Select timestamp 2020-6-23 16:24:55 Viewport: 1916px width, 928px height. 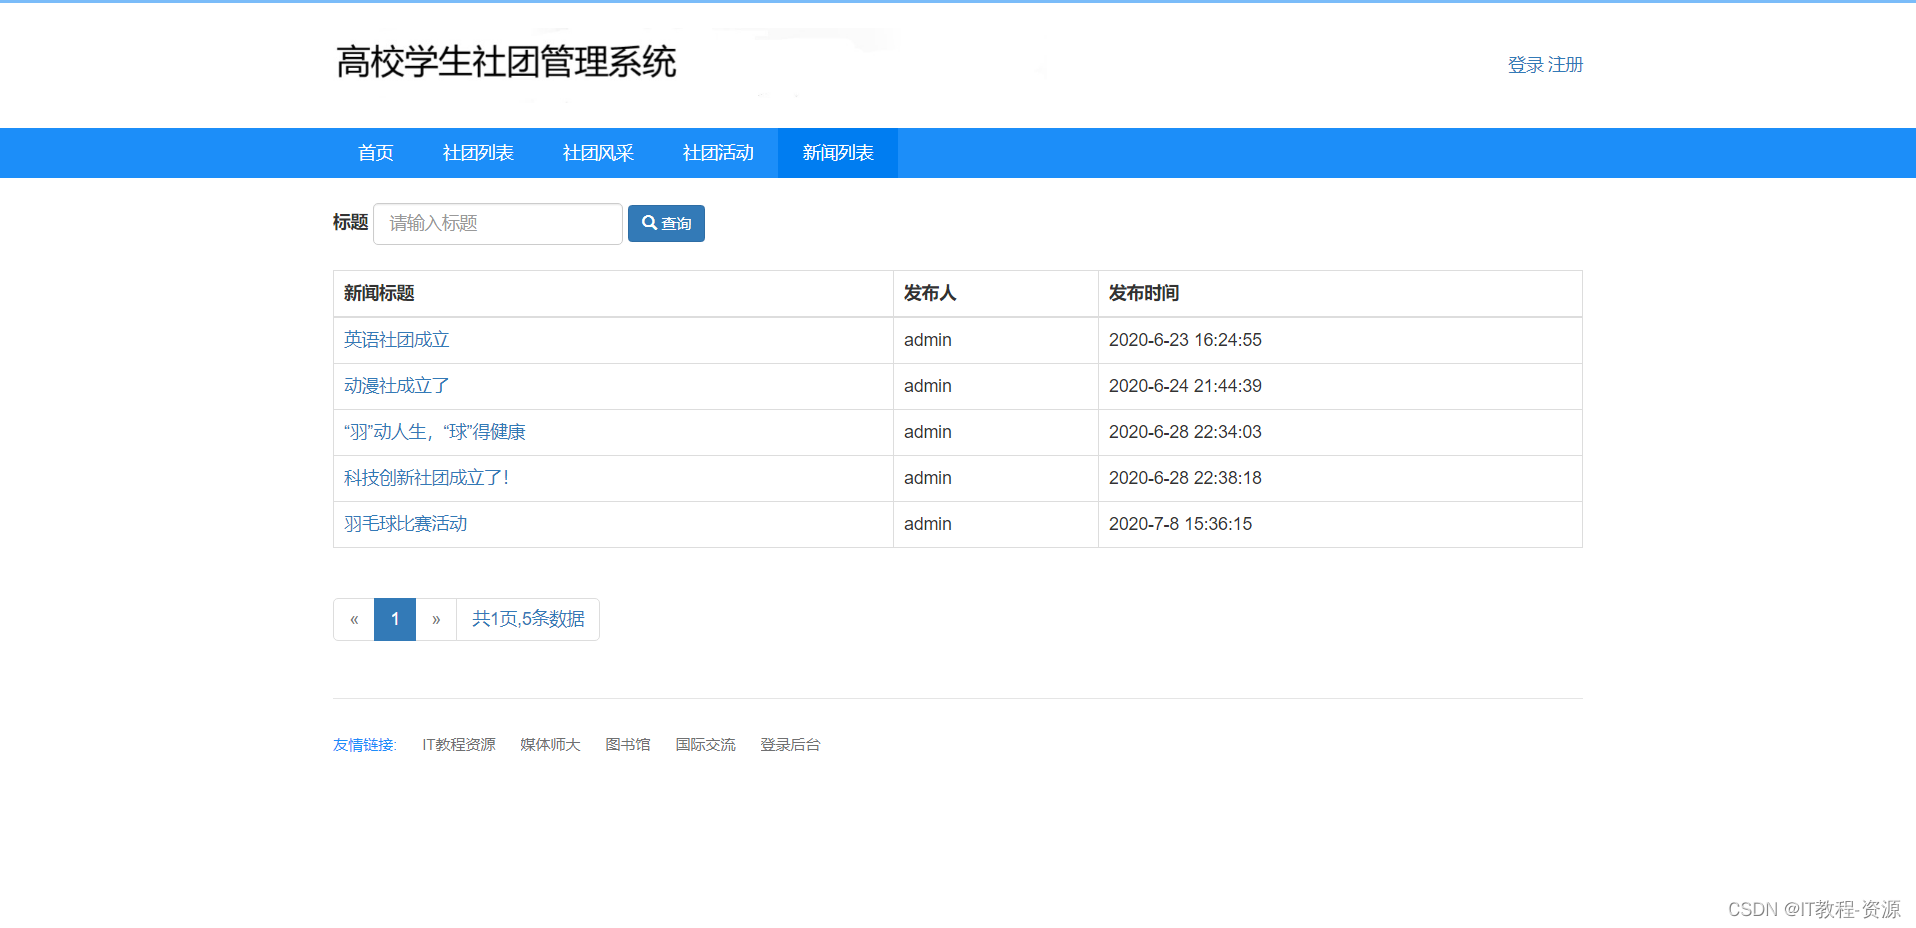(x=1185, y=340)
